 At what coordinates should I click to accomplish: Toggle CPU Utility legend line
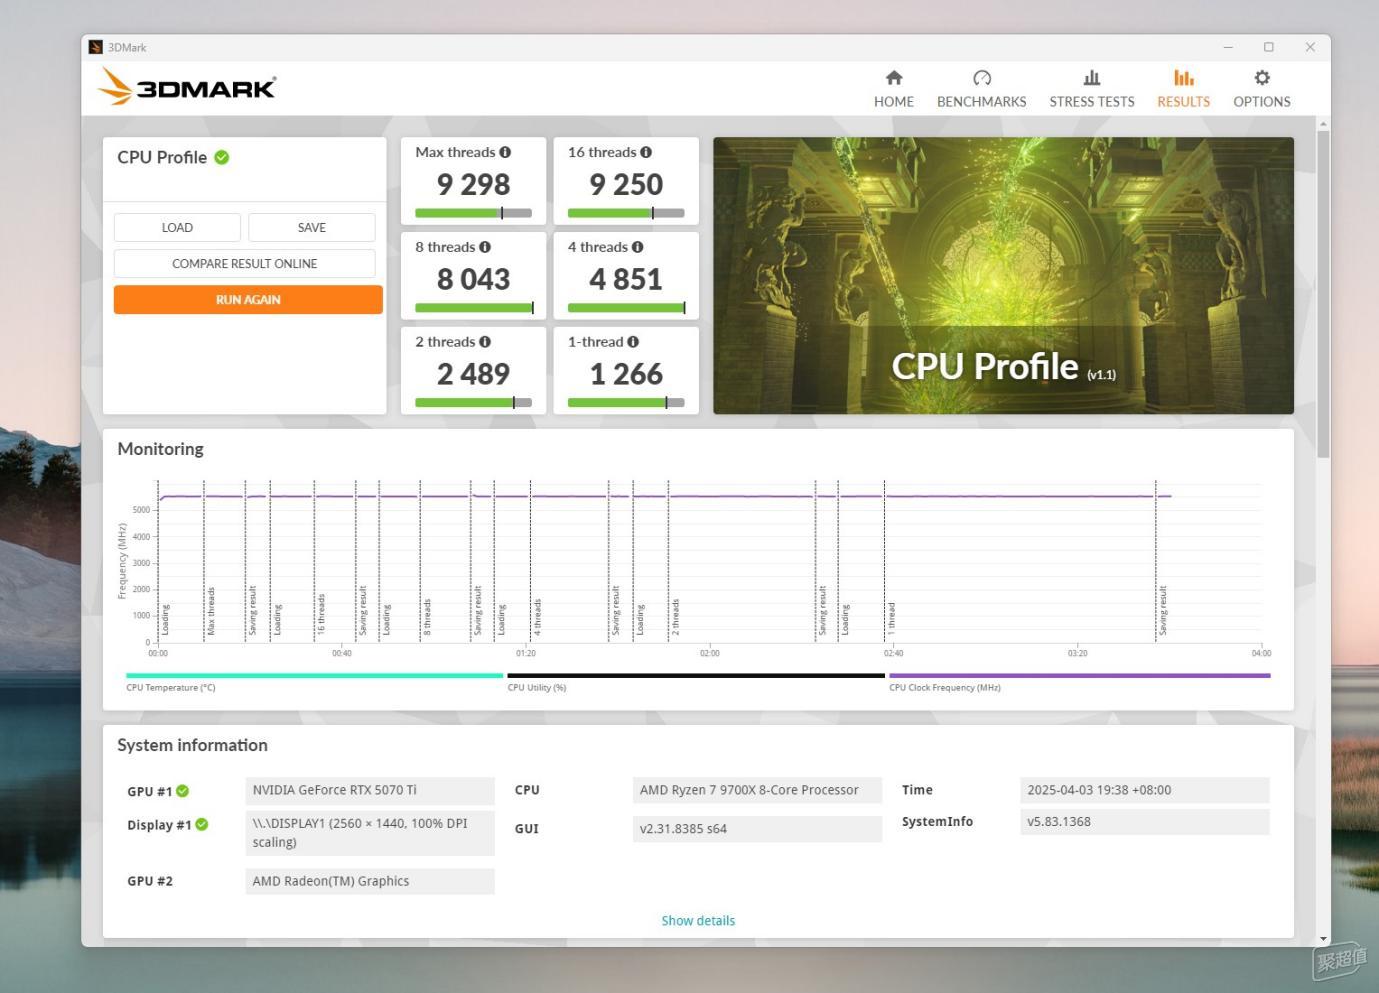click(696, 676)
